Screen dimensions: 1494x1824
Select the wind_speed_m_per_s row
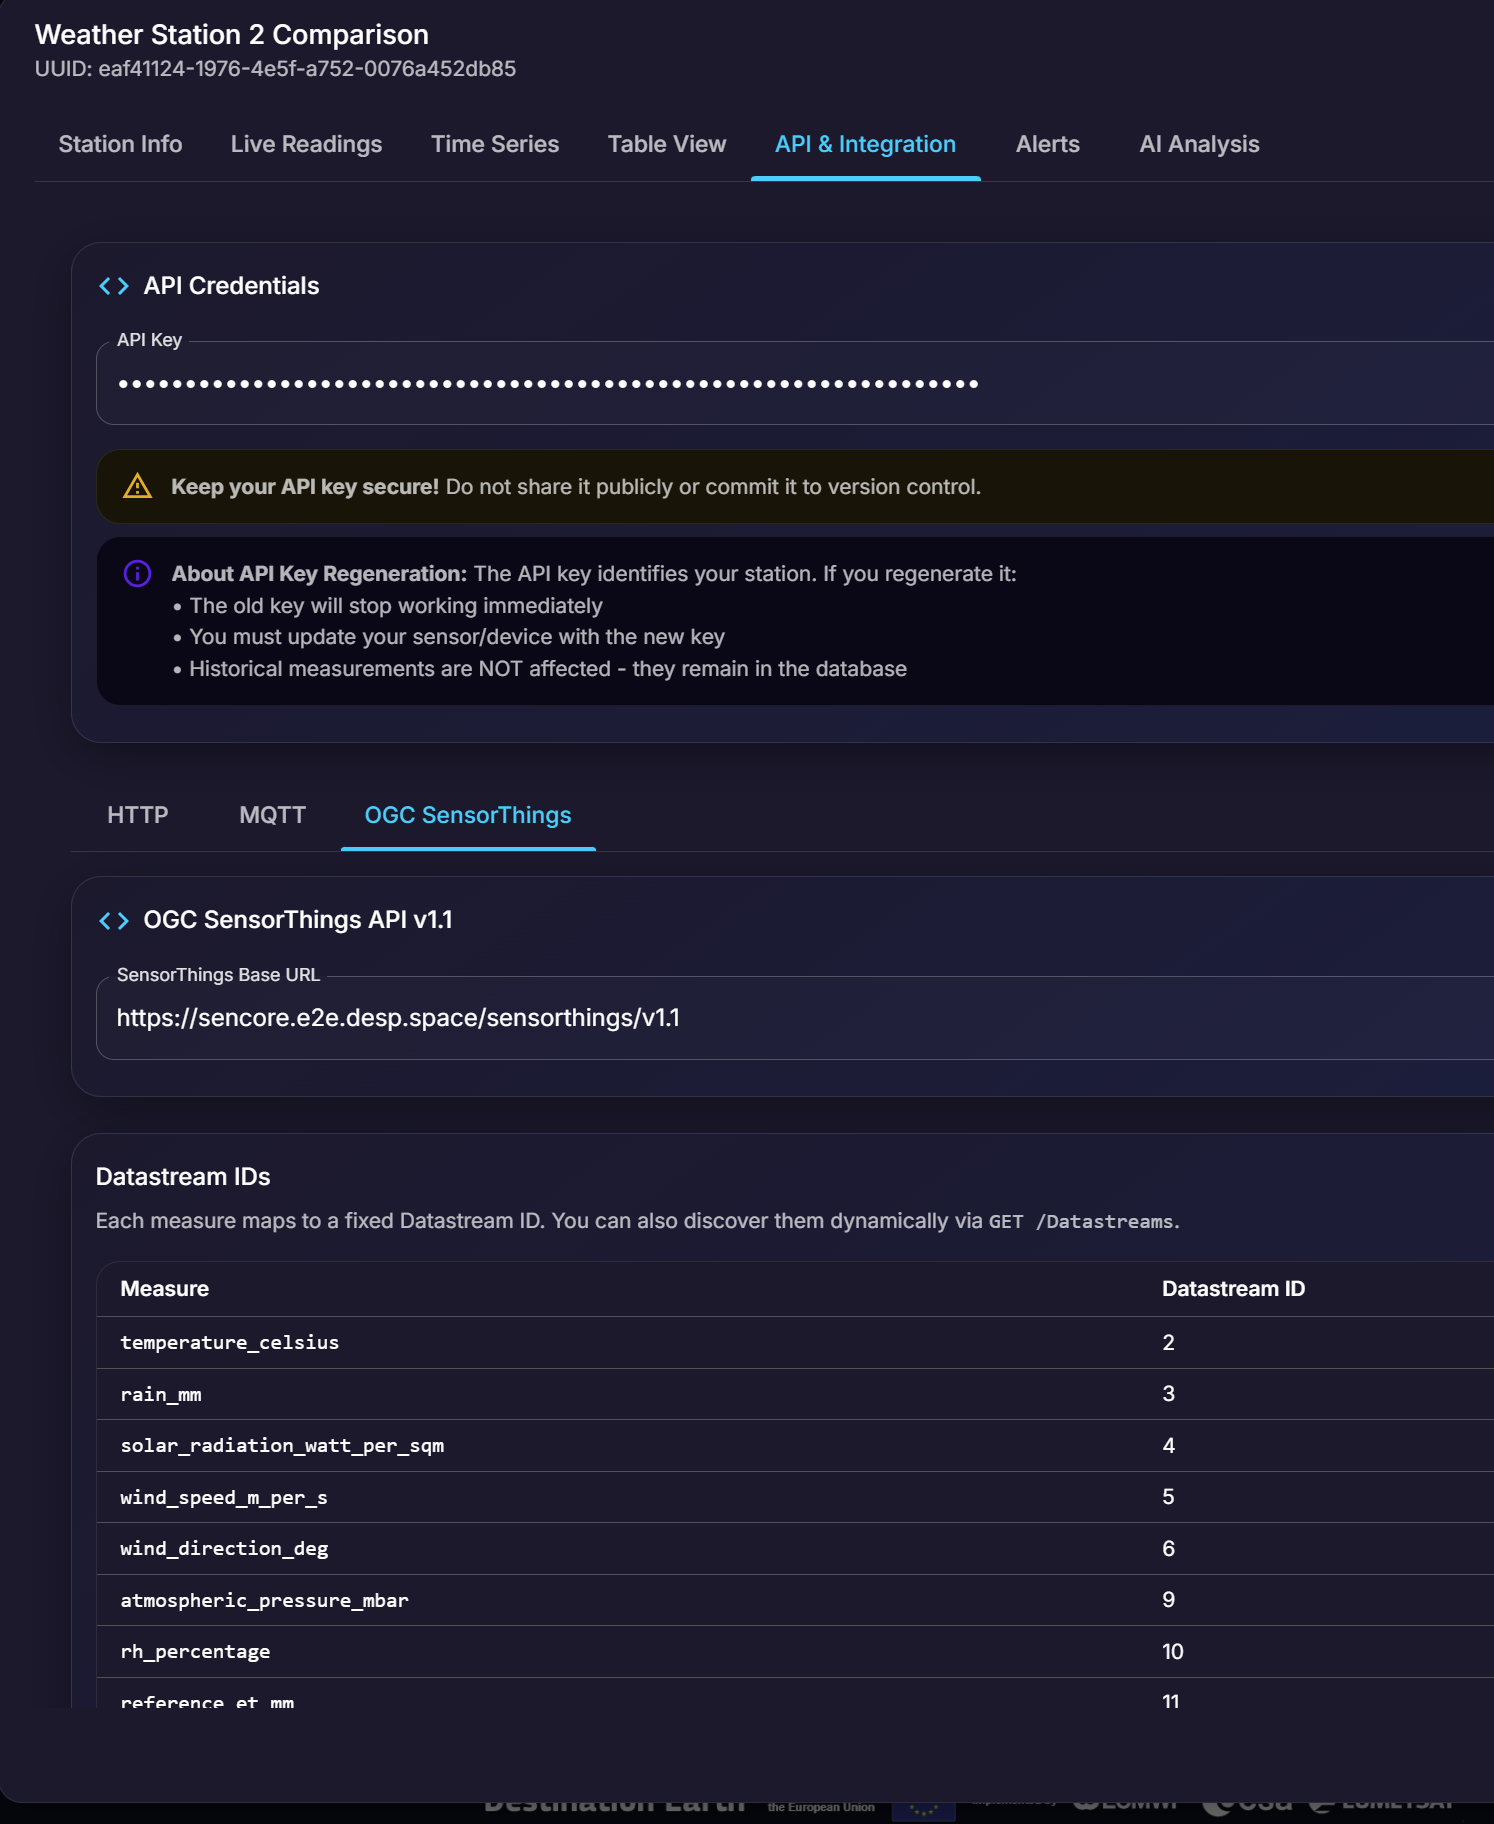795,1497
